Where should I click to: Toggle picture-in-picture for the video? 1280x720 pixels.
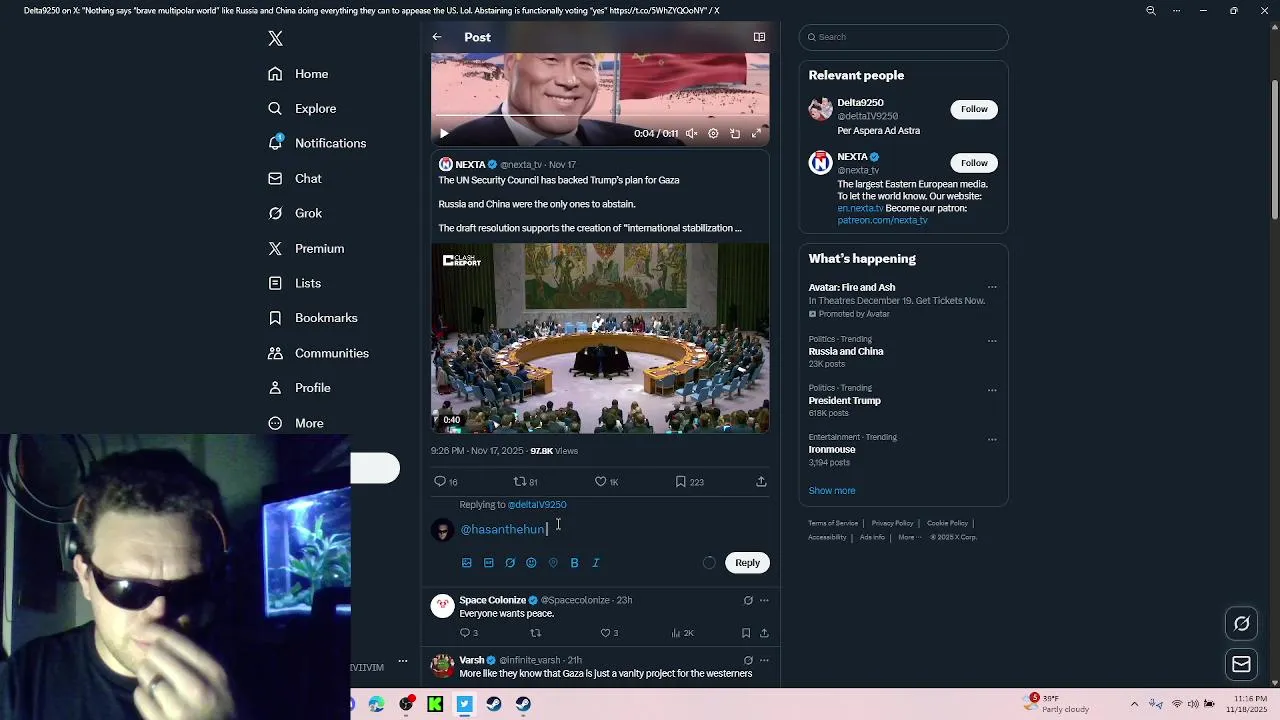point(735,133)
